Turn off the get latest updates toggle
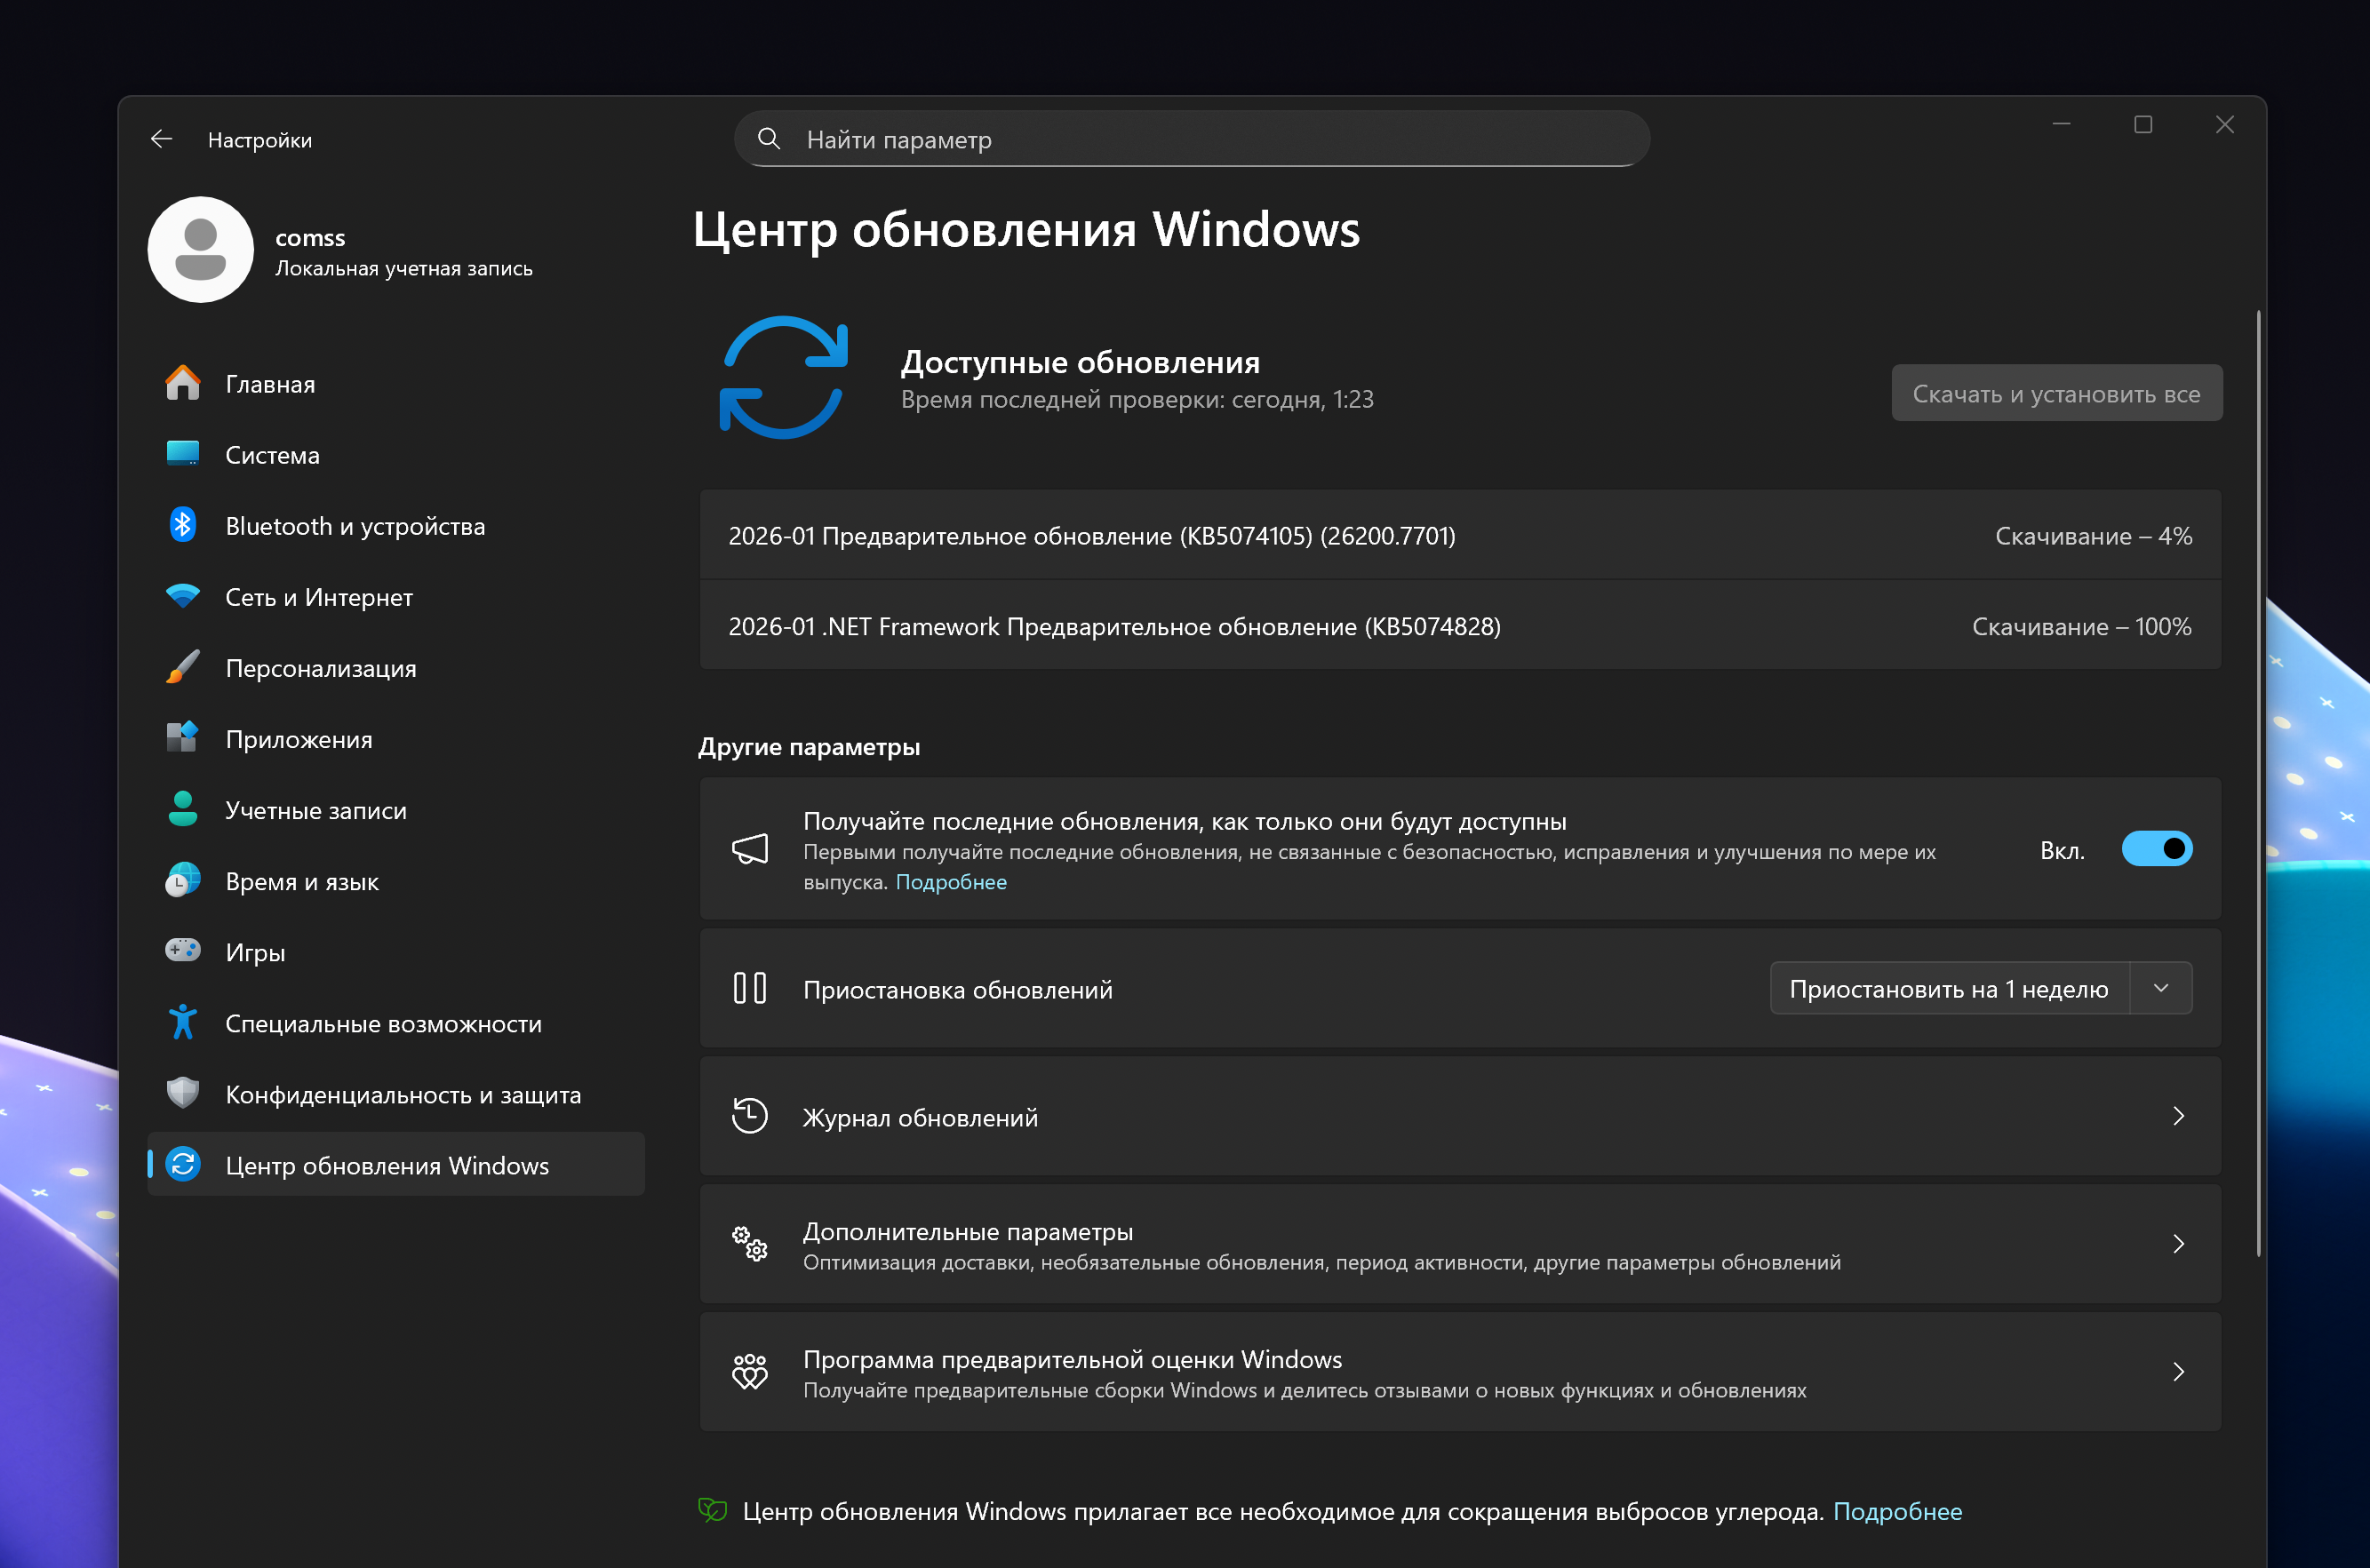The height and width of the screenshot is (1568, 2370). tap(2156, 849)
